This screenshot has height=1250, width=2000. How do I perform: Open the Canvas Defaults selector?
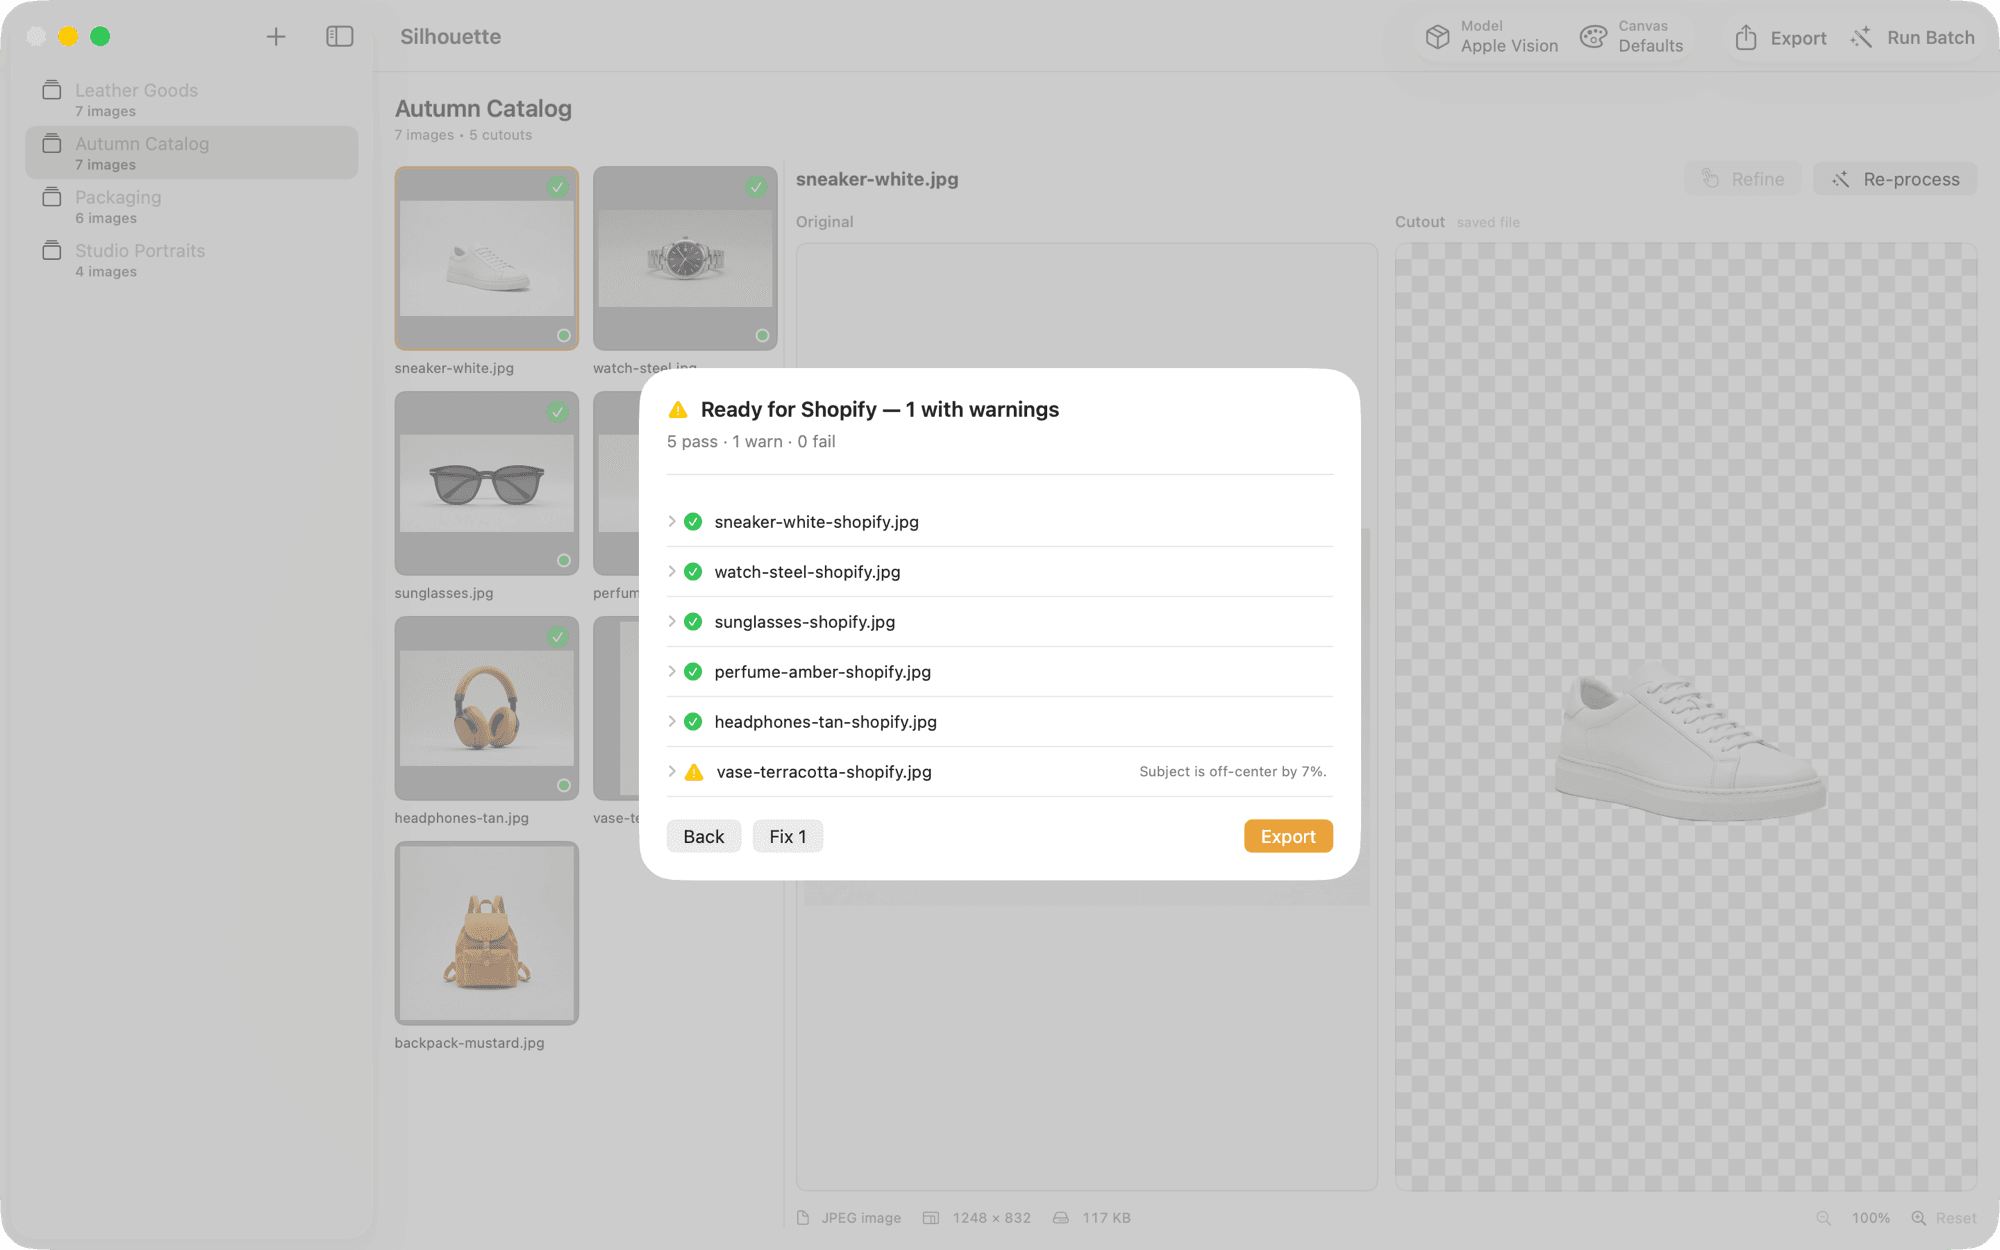[1631, 37]
